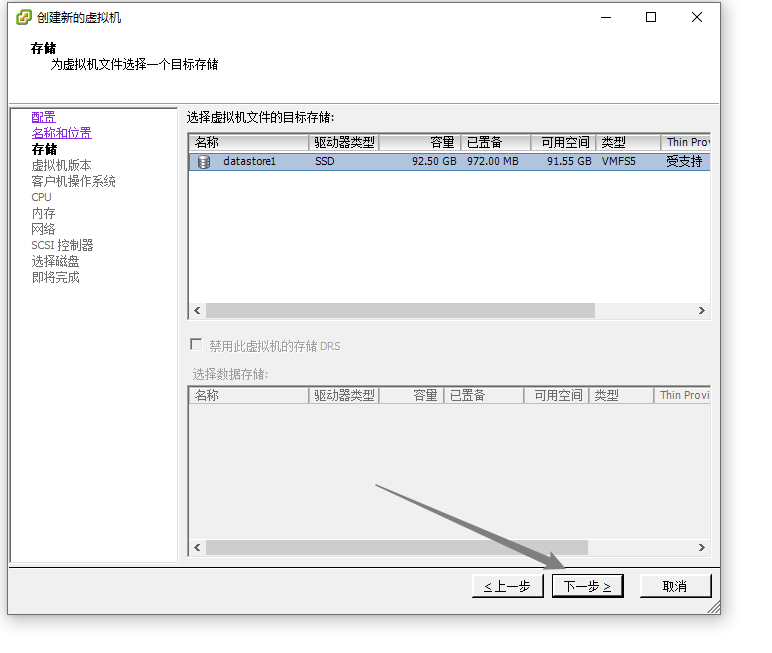Minimize the 创建新的虚拟机 window
The height and width of the screenshot is (653, 772).
click(606, 17)
